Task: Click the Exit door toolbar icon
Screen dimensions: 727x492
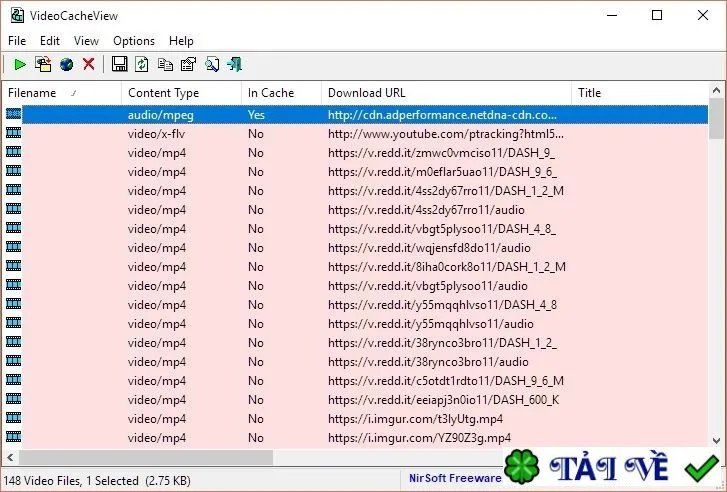Action: 235,64
